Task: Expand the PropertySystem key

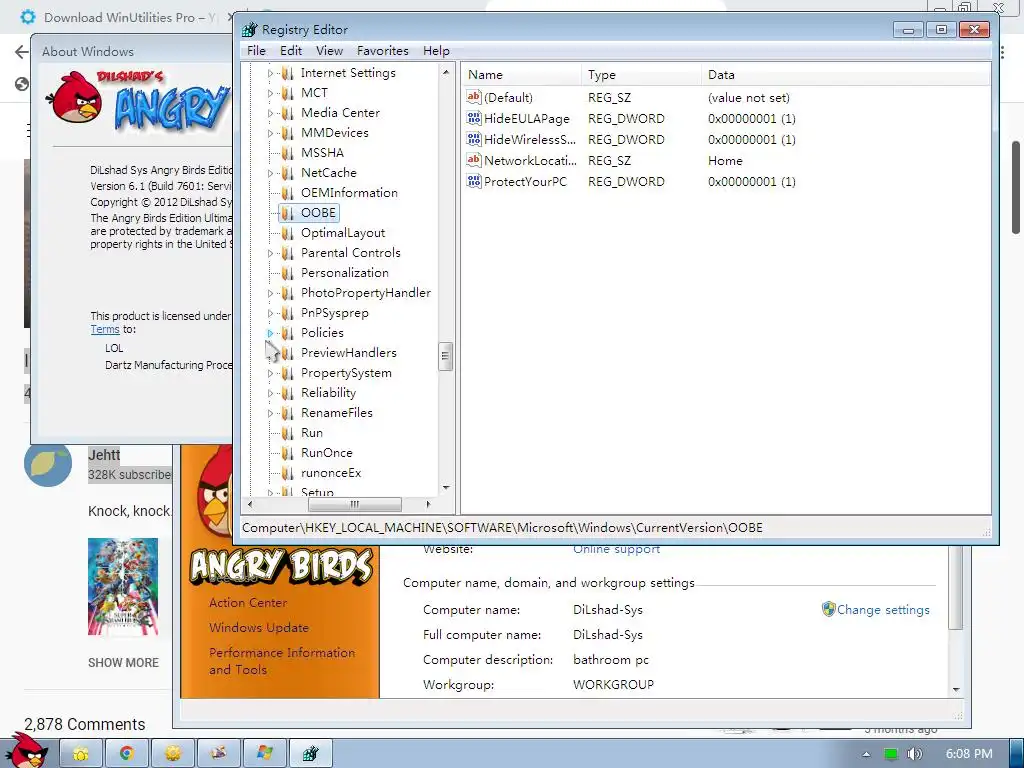Action: pyautogui.click(x=270, y=374)
